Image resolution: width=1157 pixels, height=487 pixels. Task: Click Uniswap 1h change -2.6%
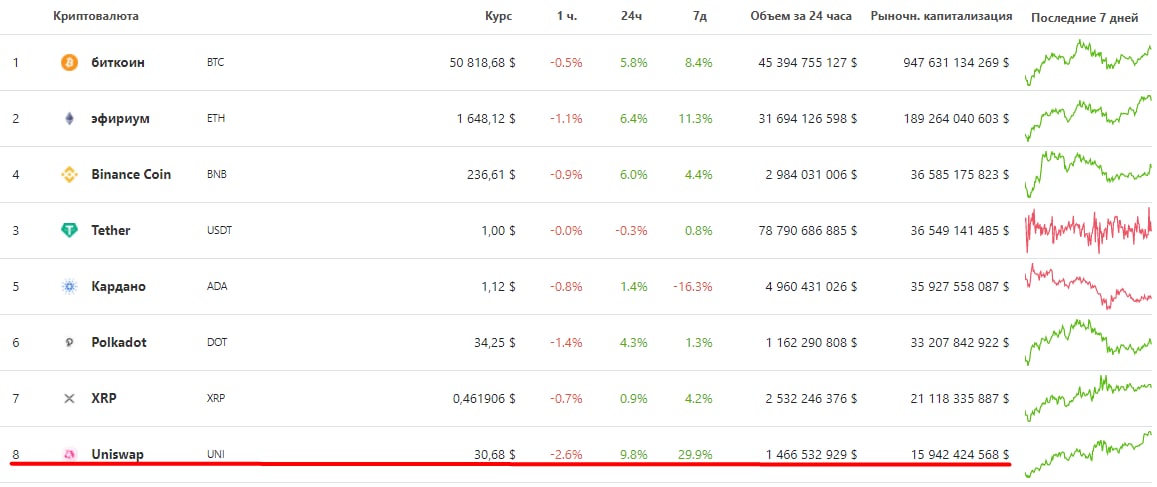(x=567, y=455)
